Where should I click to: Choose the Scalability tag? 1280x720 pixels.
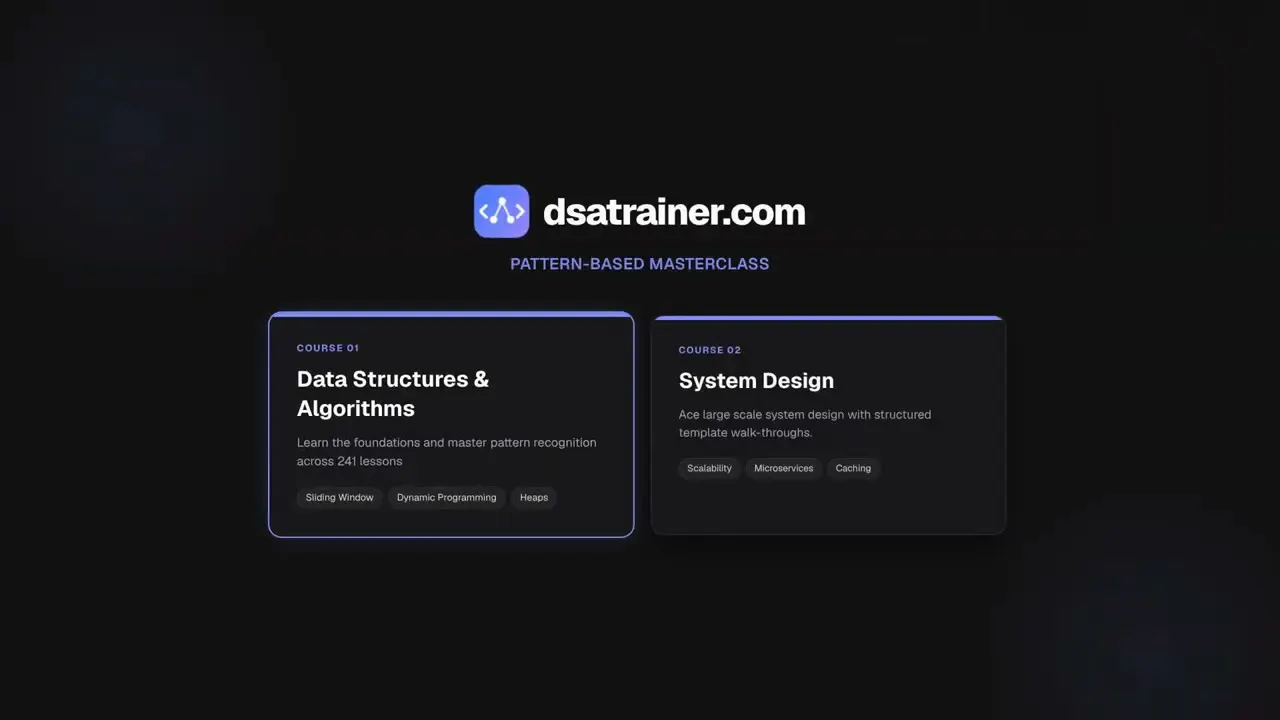709,468
